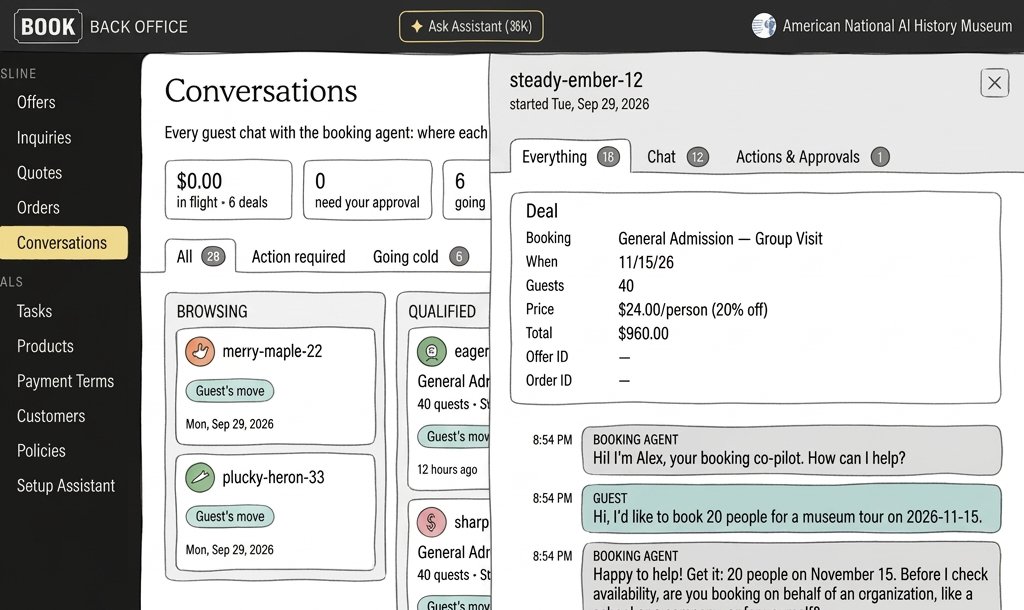Switch to the Chat tab
Viewport: 1024px width, 610px height.
pyautogui.click(x=677, y=157)
